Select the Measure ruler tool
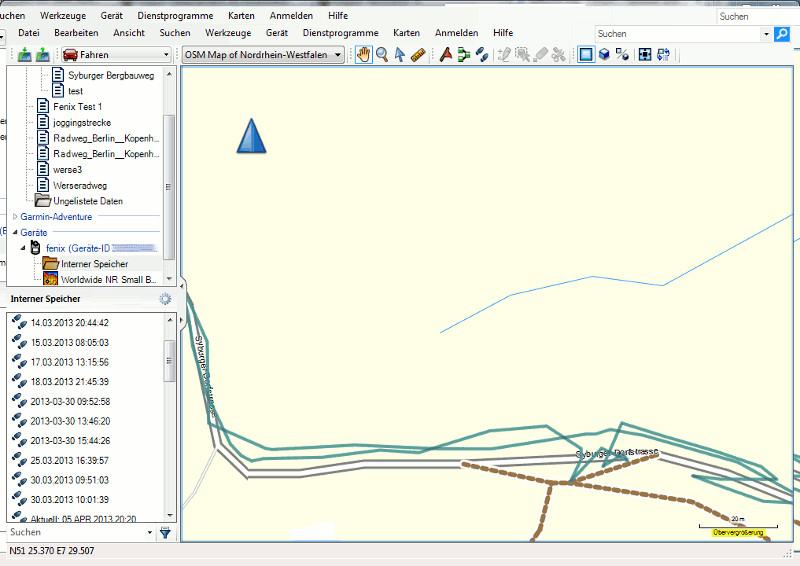800x566 pixels. click(418, 55)
